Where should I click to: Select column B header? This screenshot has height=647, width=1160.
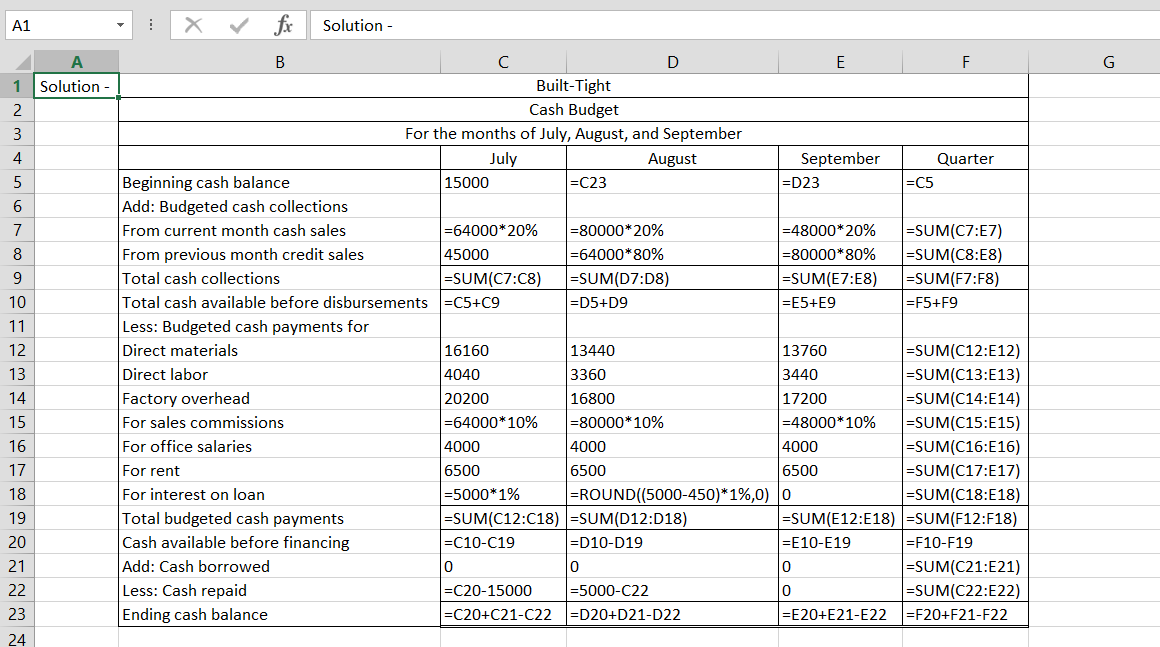click(280, 62)
